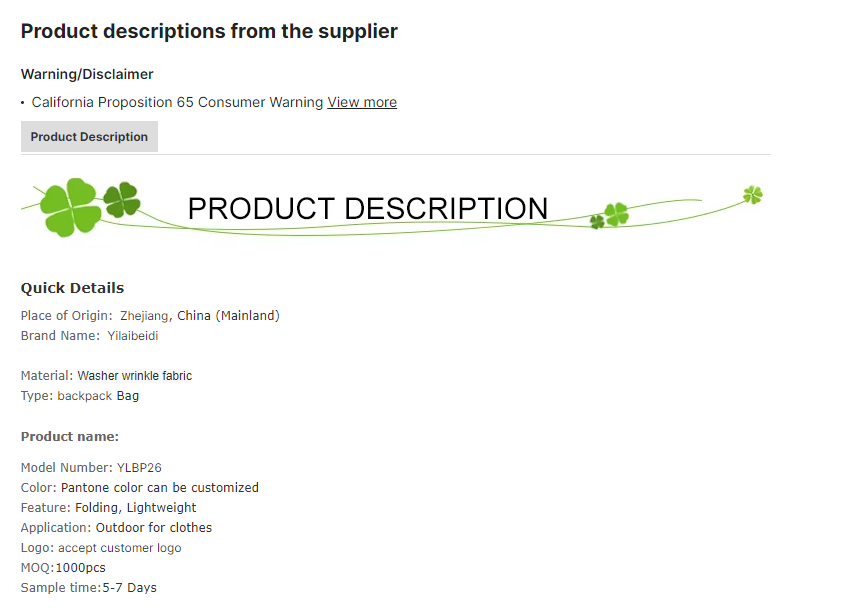Screen dimensions: 854x609
Task: Click the small dark clover beside the large one
Action: tap(122, 198)
